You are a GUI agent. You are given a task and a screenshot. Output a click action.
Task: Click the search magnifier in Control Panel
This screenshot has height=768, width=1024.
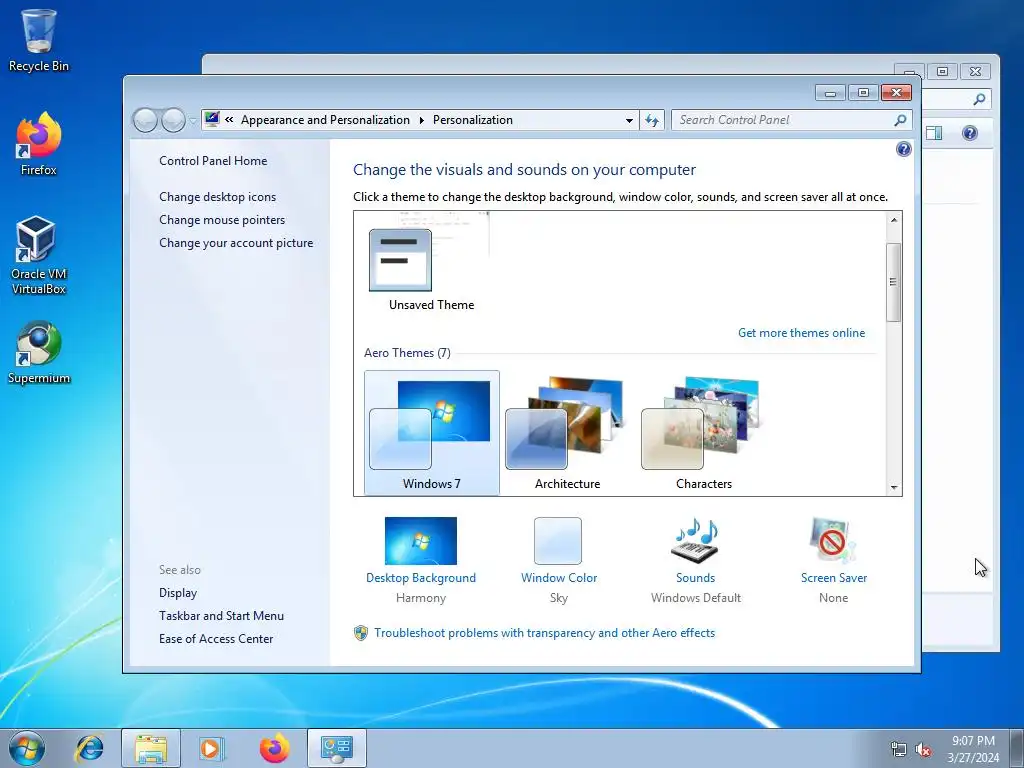coord(900,120)
